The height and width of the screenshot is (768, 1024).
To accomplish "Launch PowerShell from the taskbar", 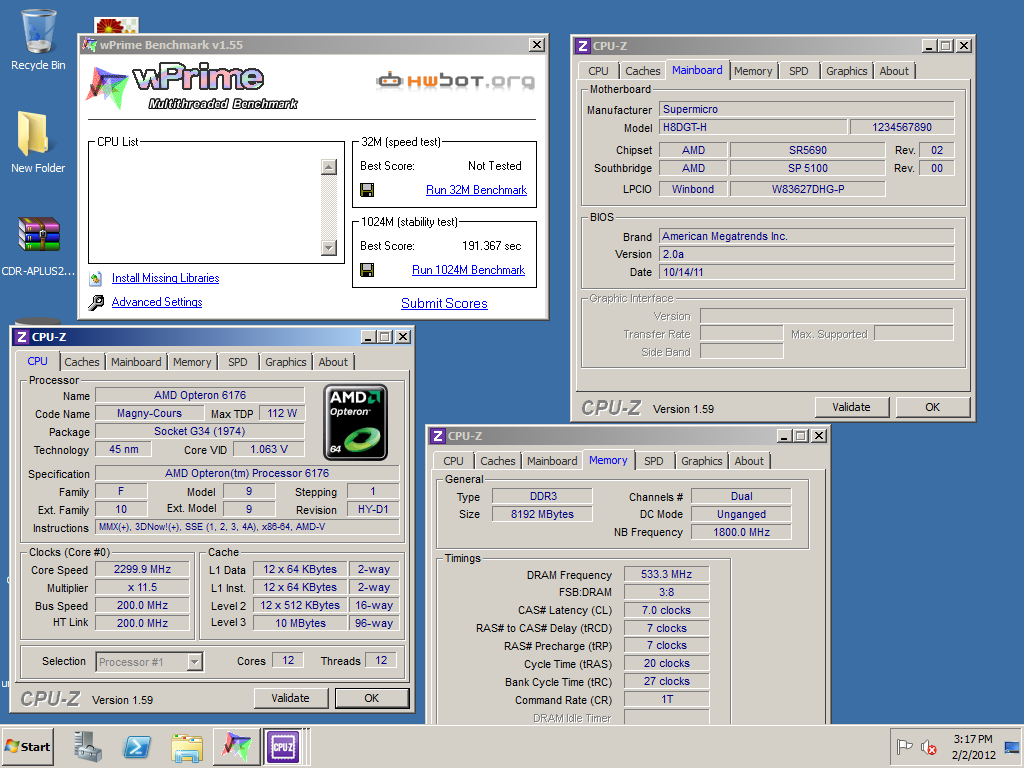I will coord(136,746).
